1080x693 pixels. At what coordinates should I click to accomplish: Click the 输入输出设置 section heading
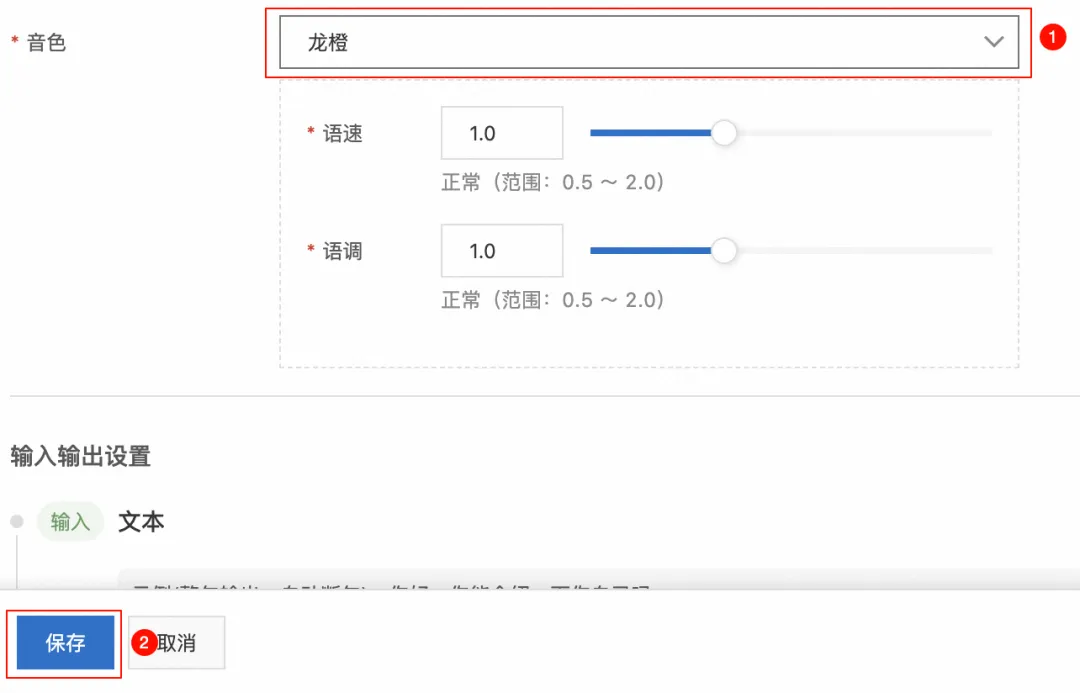point(80,457)
